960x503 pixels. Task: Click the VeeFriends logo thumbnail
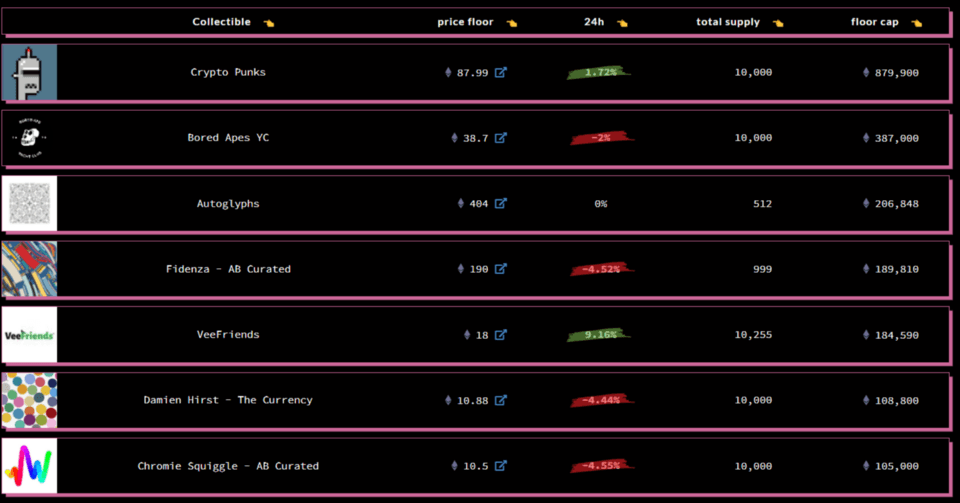click(29, 335)
